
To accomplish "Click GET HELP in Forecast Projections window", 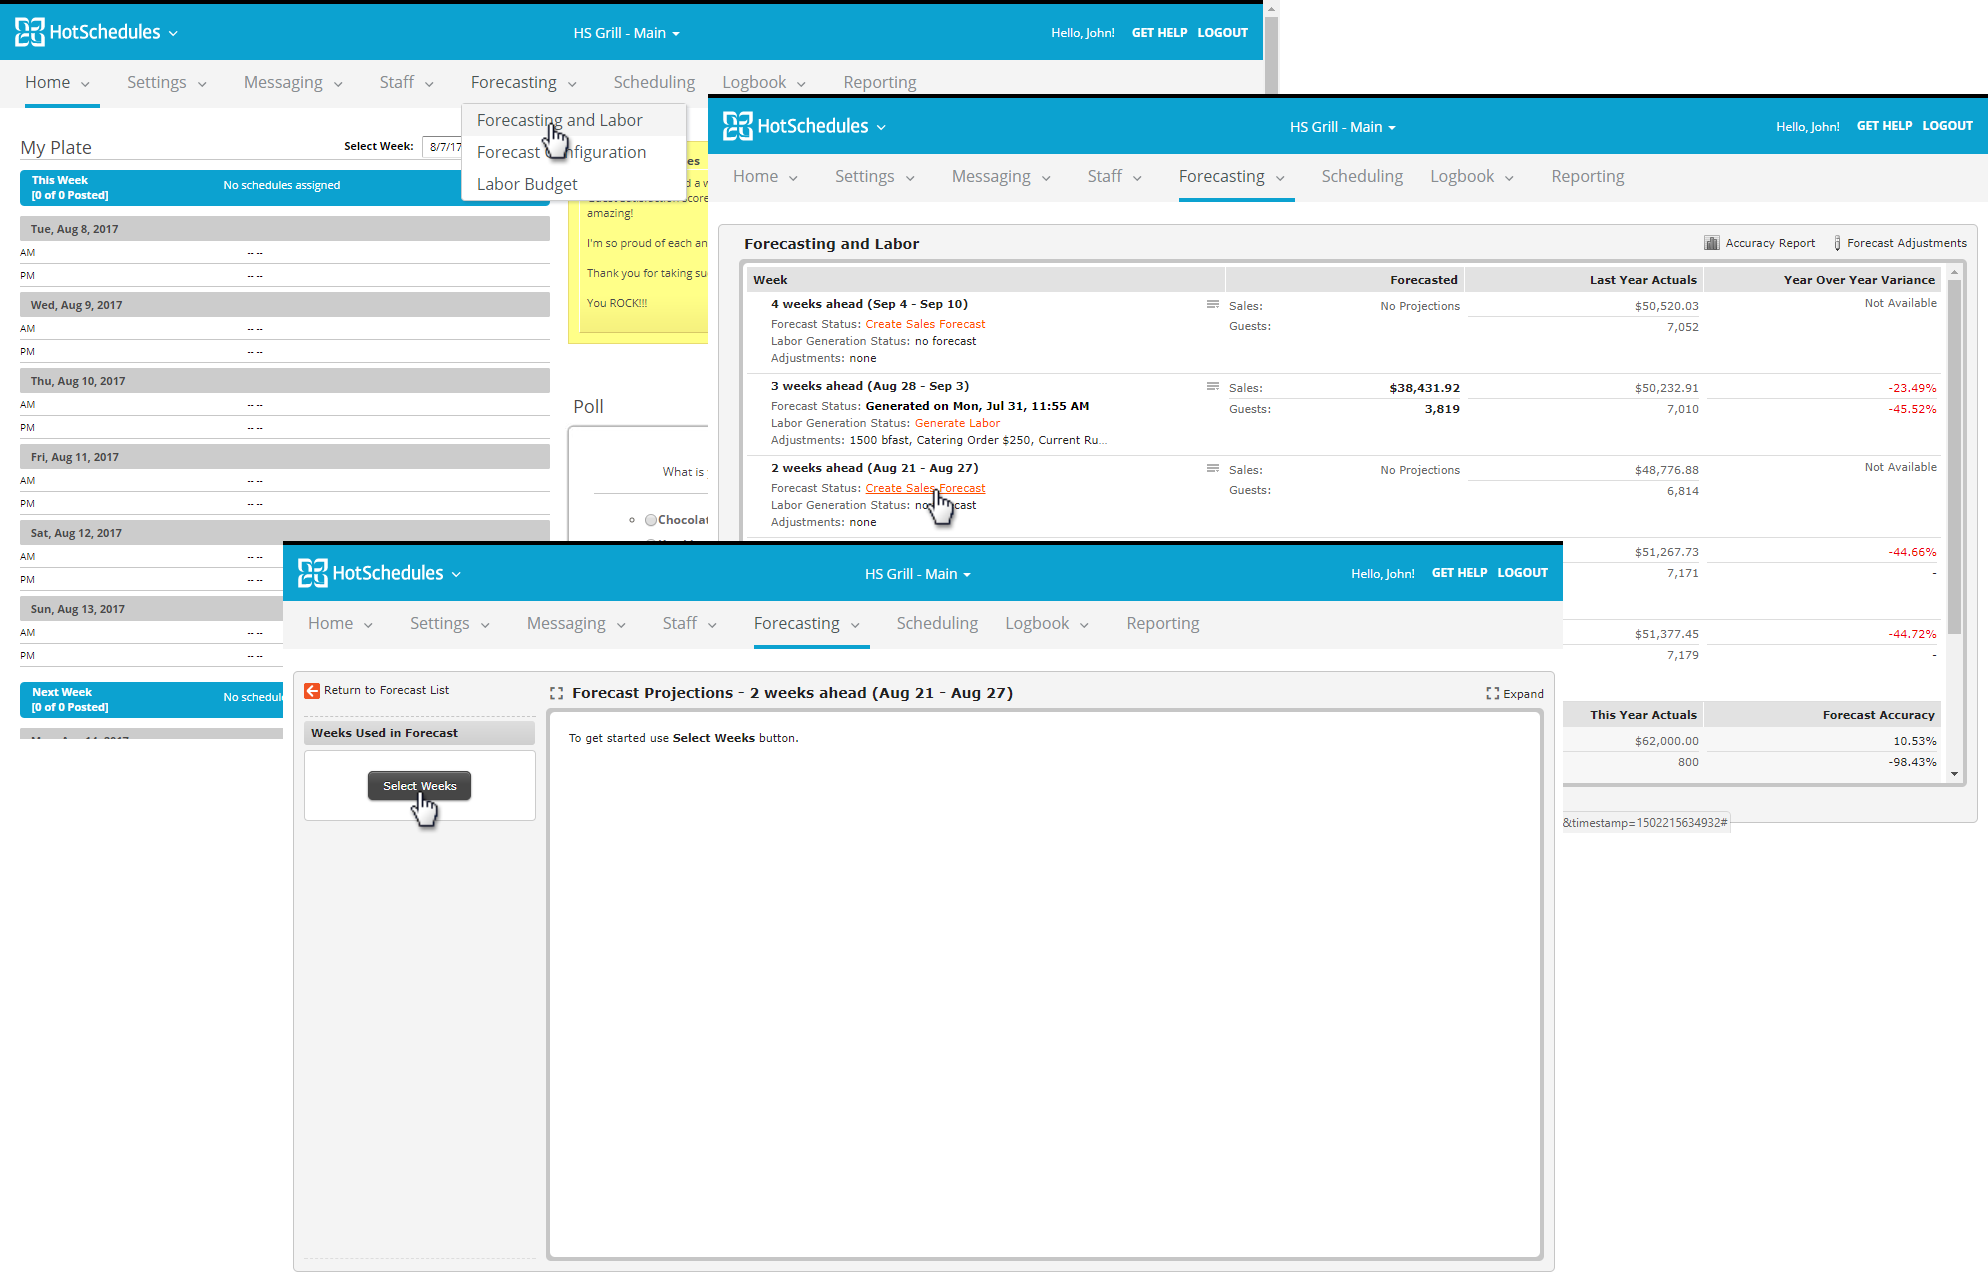I will (x=1459, y=573).
